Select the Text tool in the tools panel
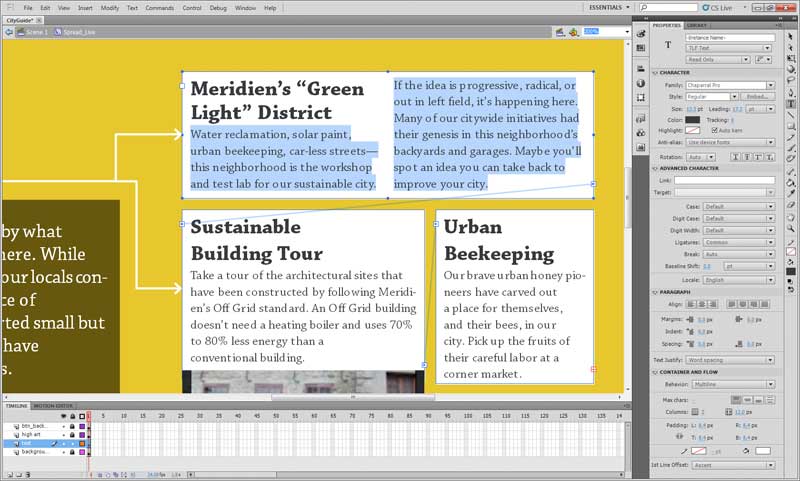Screen dimensions: 800x481 point(791,104)
